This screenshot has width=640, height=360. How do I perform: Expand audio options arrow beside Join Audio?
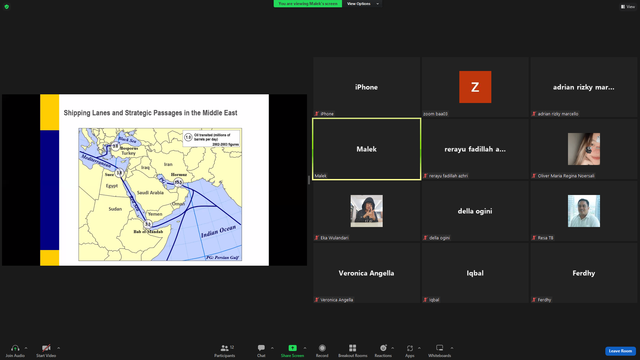tap(26, 348)
